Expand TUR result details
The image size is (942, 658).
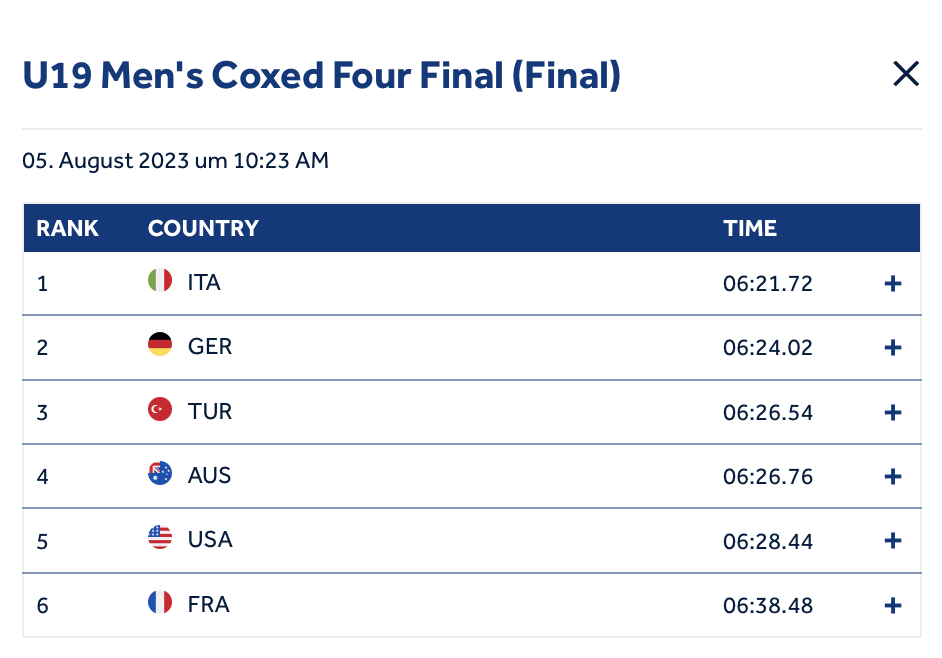893,412
